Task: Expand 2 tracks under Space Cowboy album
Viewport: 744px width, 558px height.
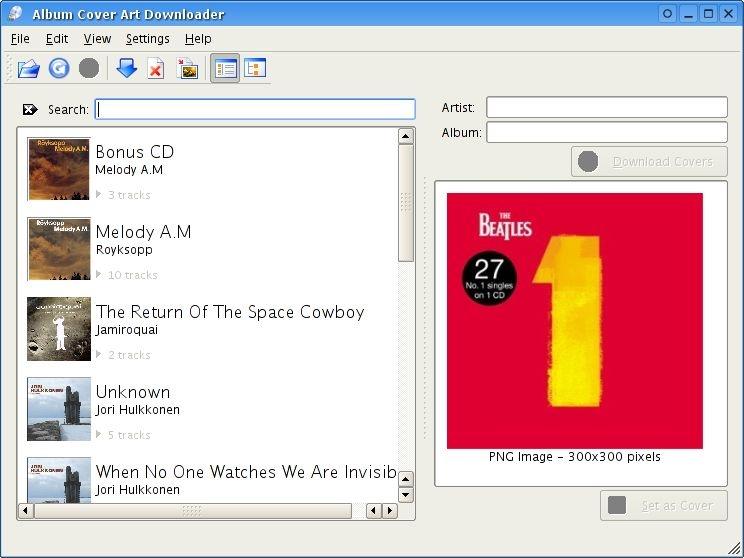Action: click(x=99, y=354)
